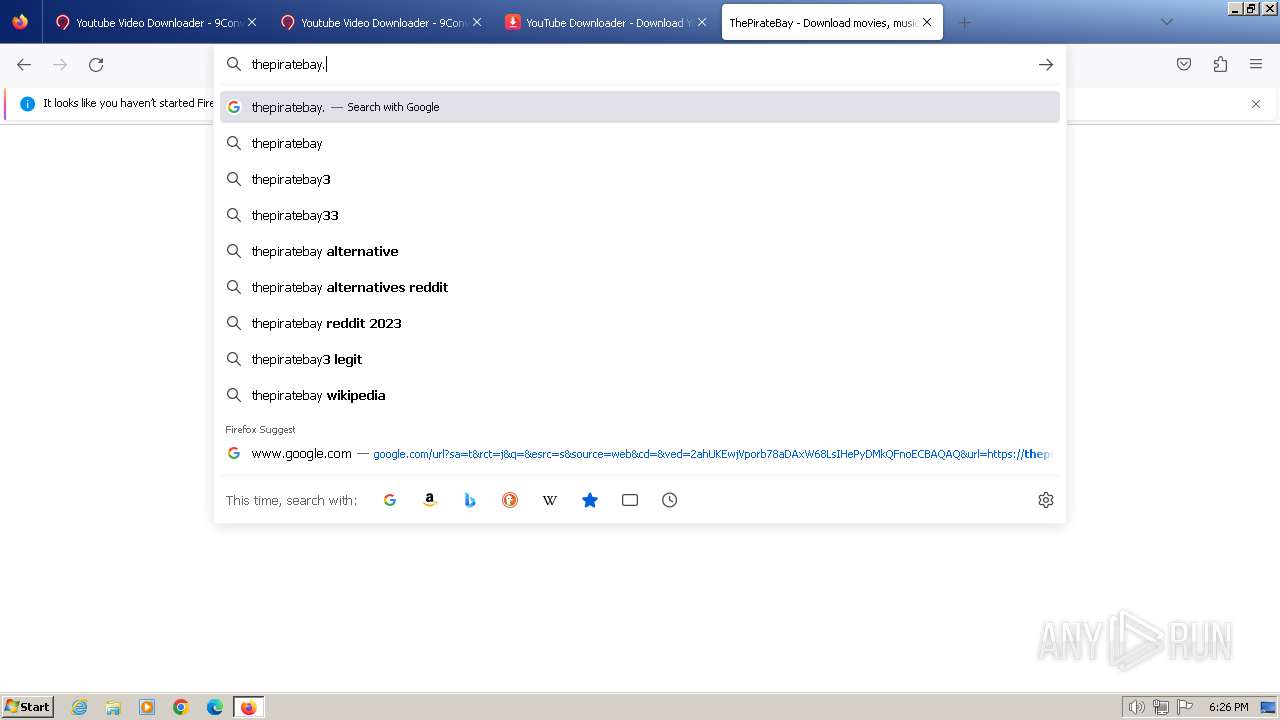Select 'thepiratebay. — Search with Google' suggestion
The width and height of the screenshot is (1280, 720).
coord(640,107)
